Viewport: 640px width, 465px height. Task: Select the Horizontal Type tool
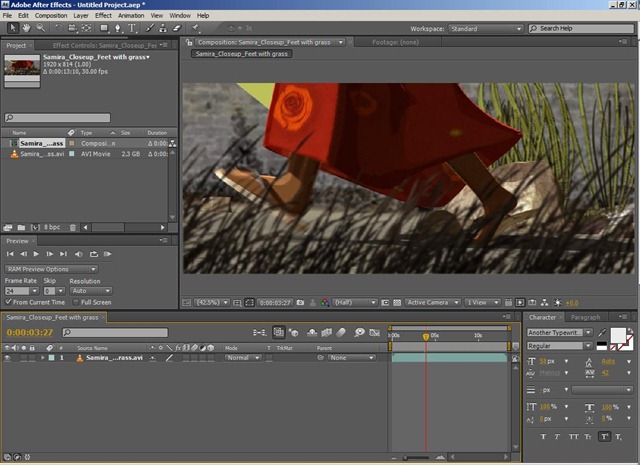(132, 28)
